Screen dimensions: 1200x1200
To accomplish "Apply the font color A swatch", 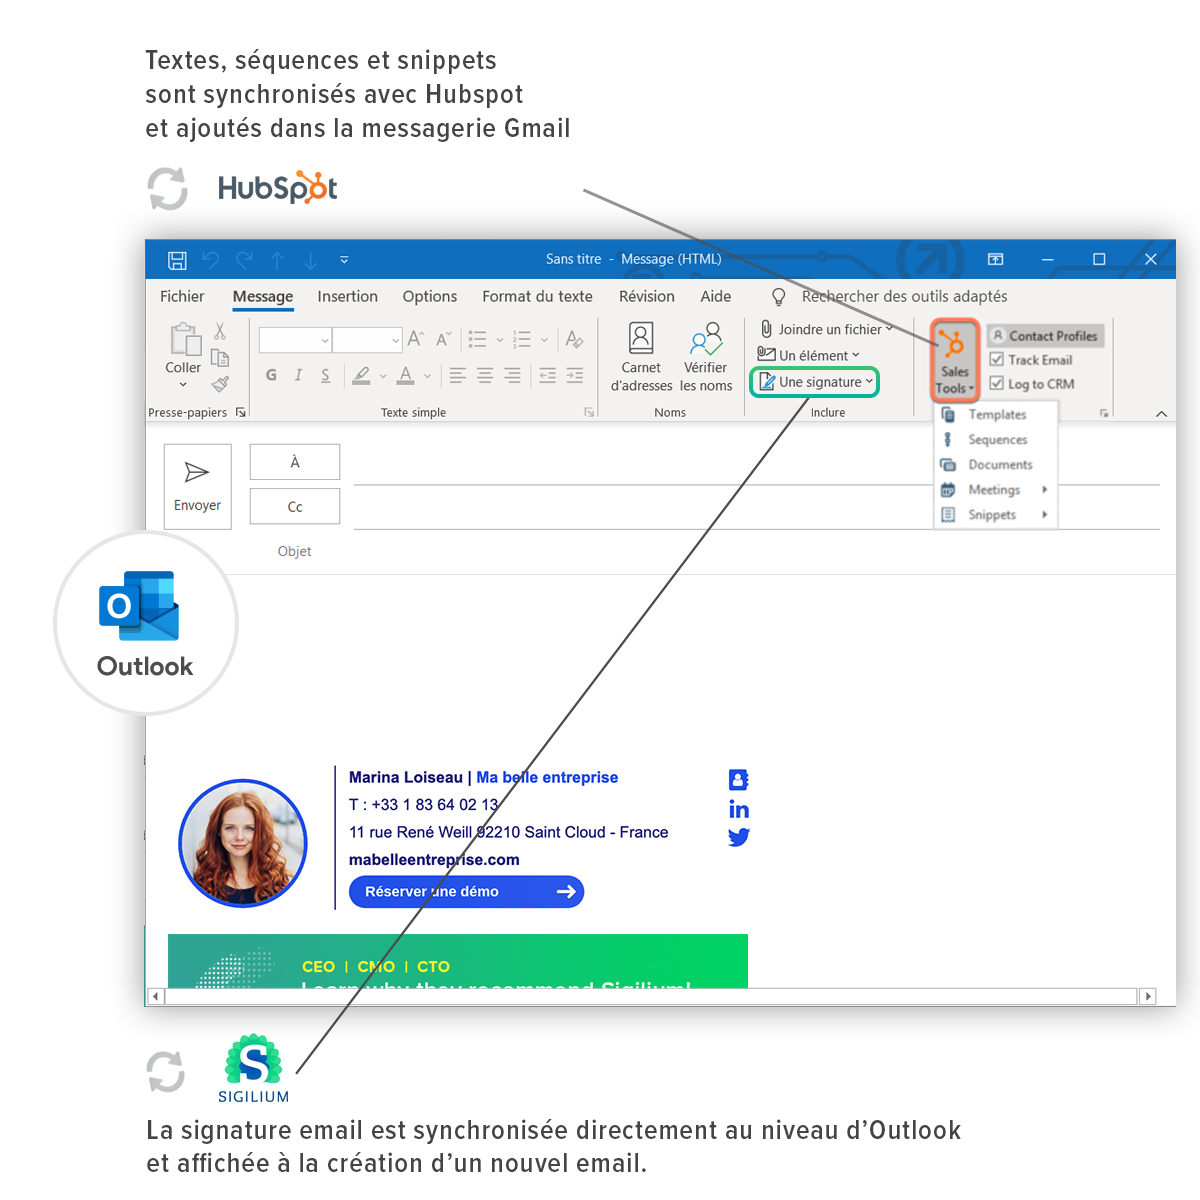I will [x=405, y=375].
